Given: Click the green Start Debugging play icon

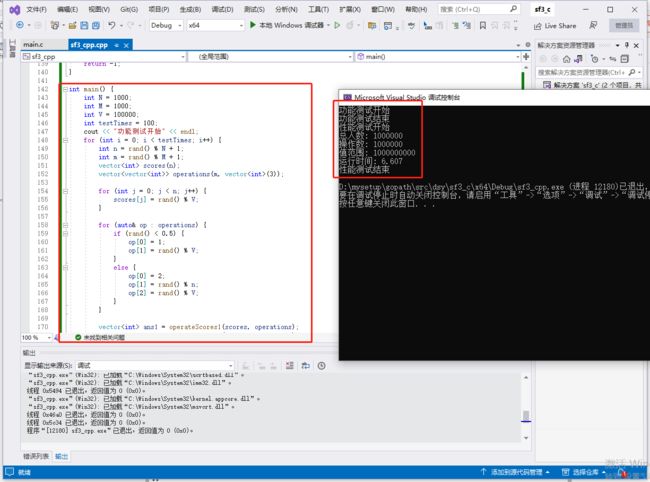Looking at the screenshot, I should [252, 25].
